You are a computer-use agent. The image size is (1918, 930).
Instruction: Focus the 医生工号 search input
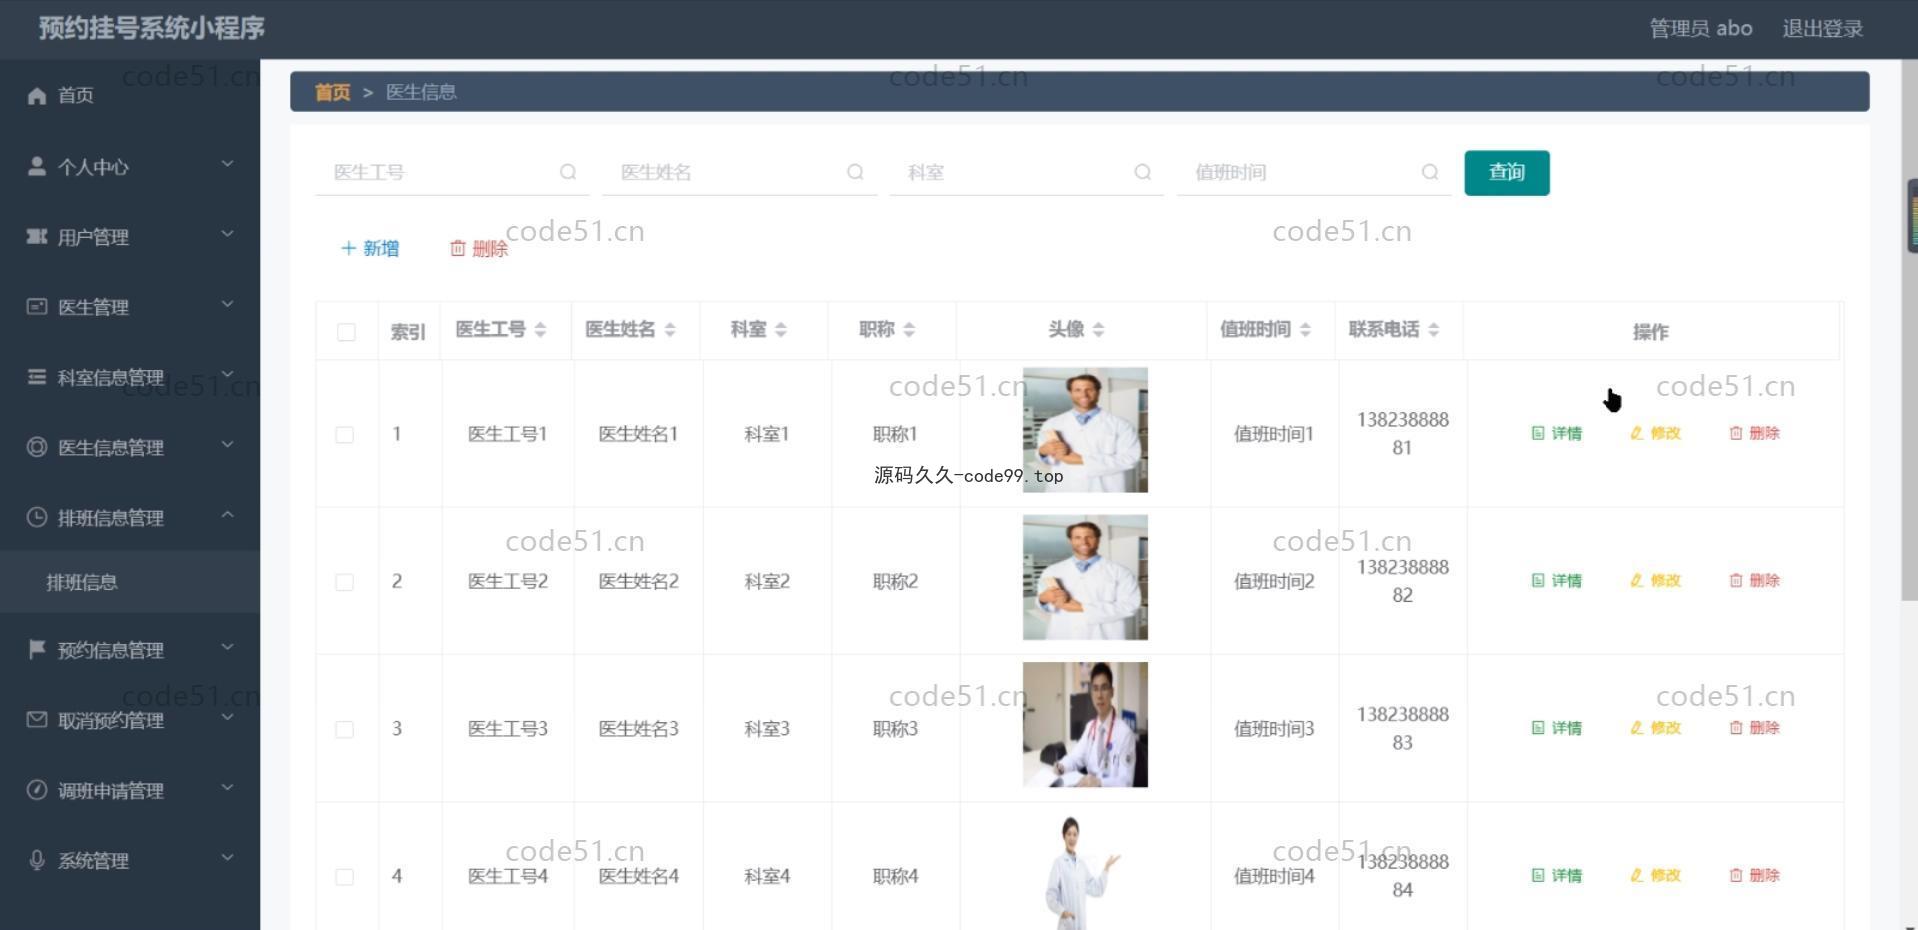[x=452, y=172]
